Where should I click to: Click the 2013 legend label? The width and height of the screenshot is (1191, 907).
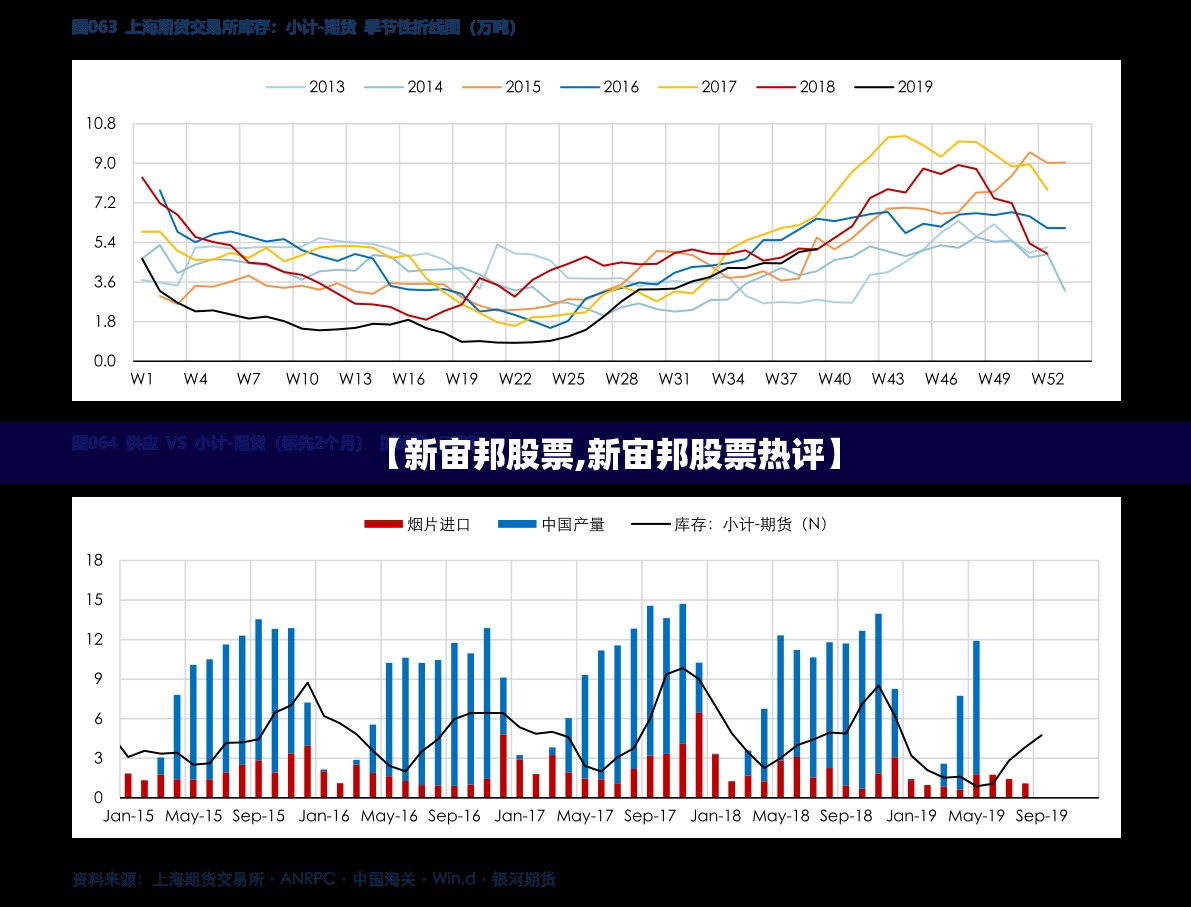point(327,87)
